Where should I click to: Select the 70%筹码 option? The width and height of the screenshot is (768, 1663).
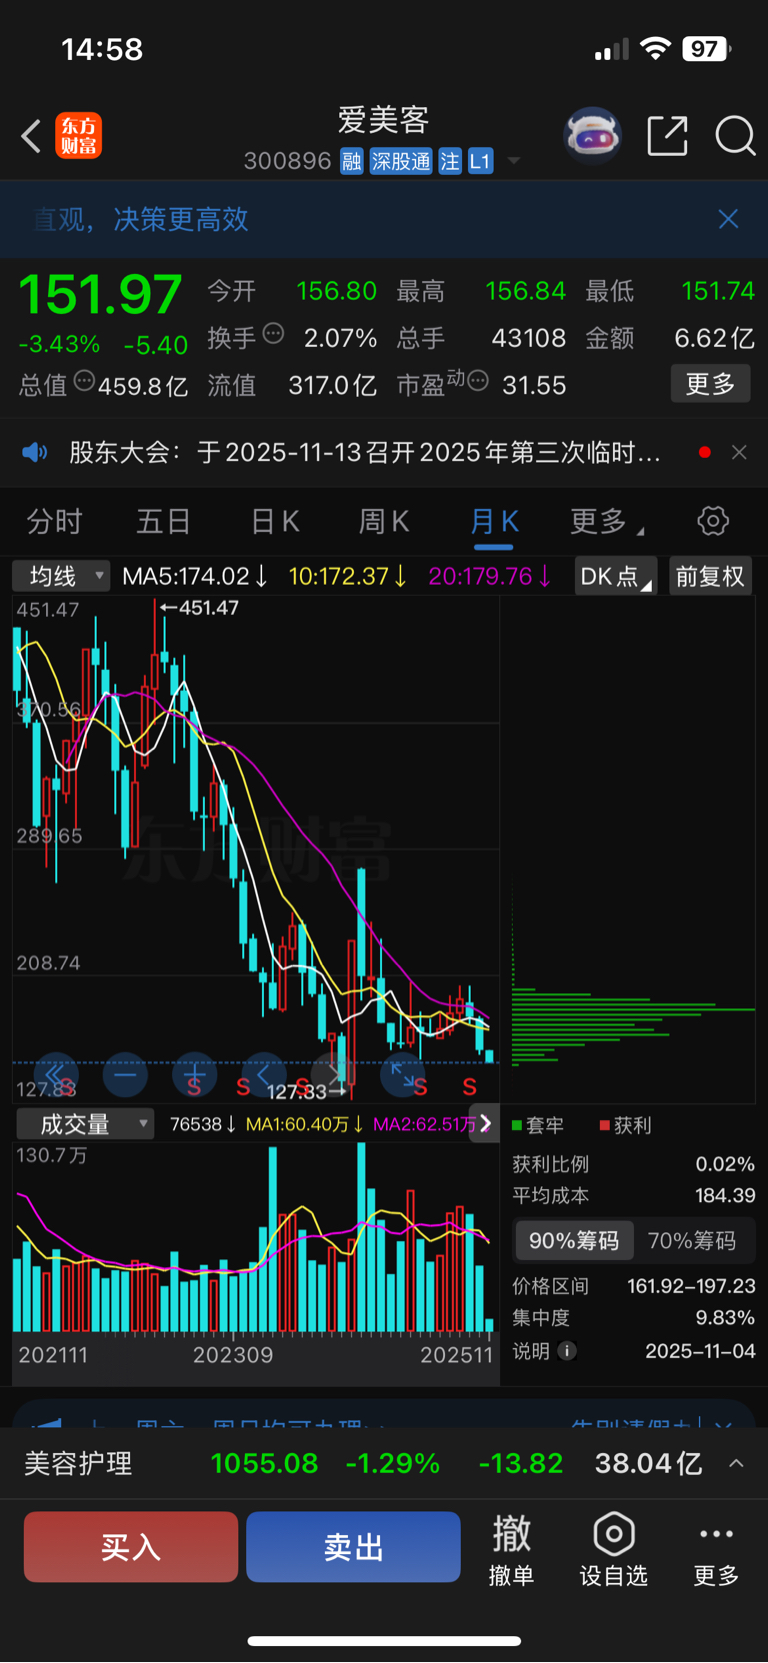[x=692, y=1241]
